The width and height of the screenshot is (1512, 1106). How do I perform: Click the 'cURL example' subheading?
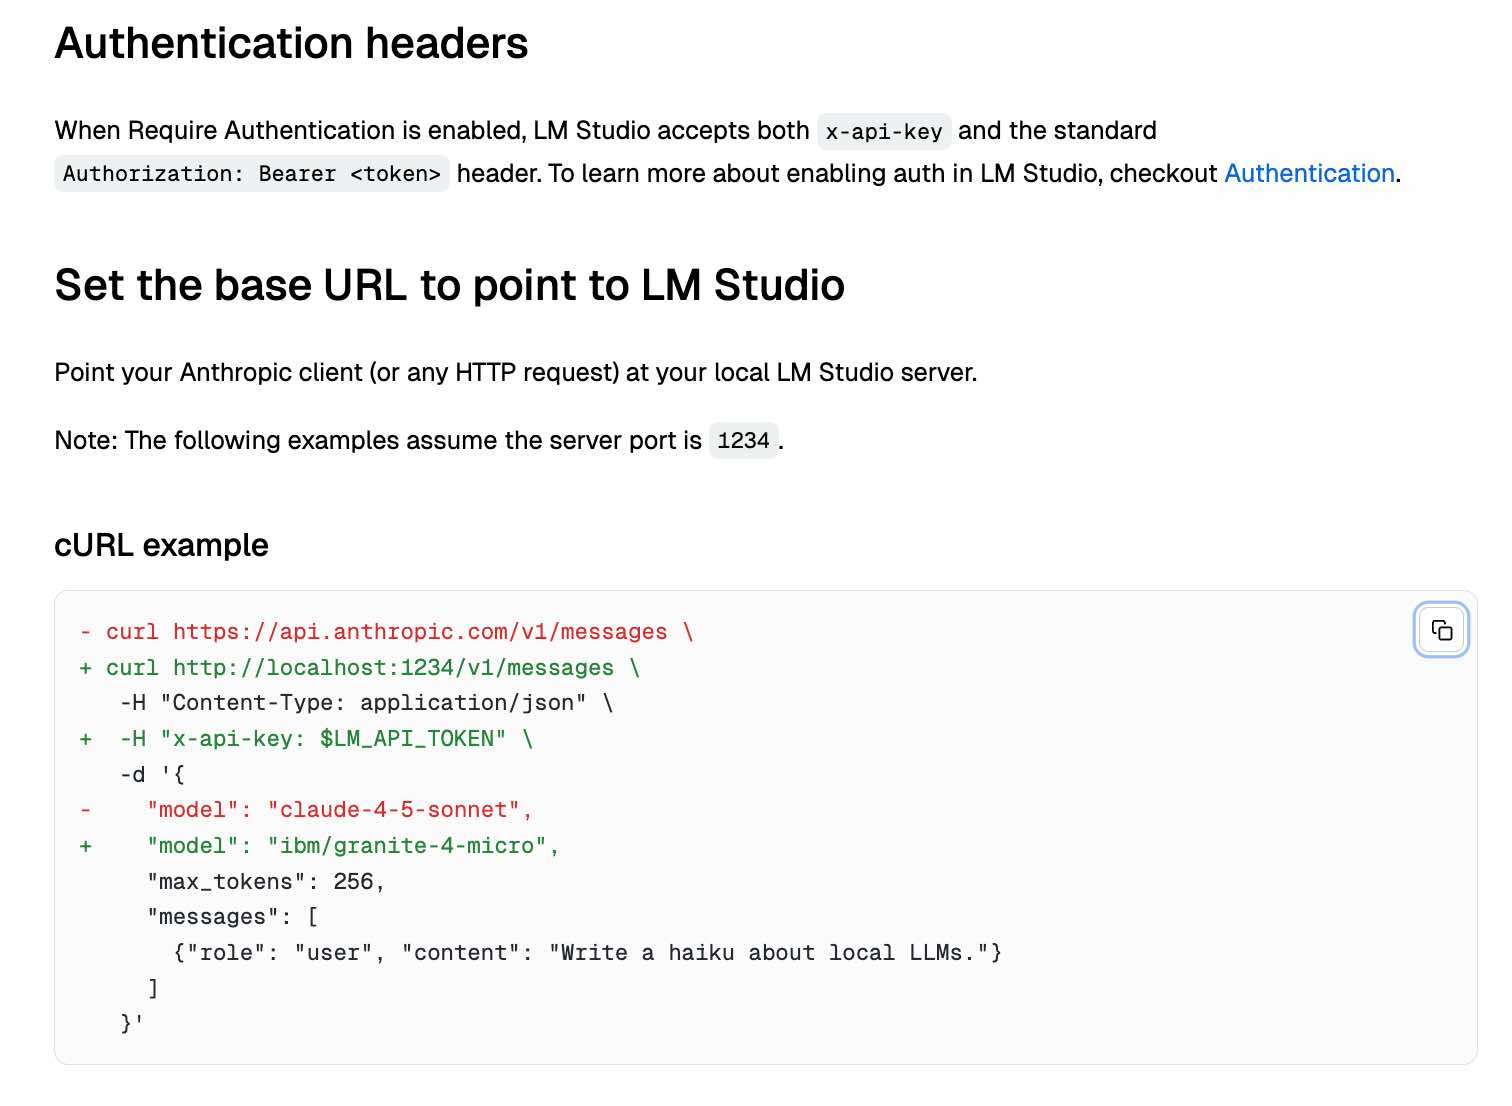pyautogui.click(x=161, y=545)
